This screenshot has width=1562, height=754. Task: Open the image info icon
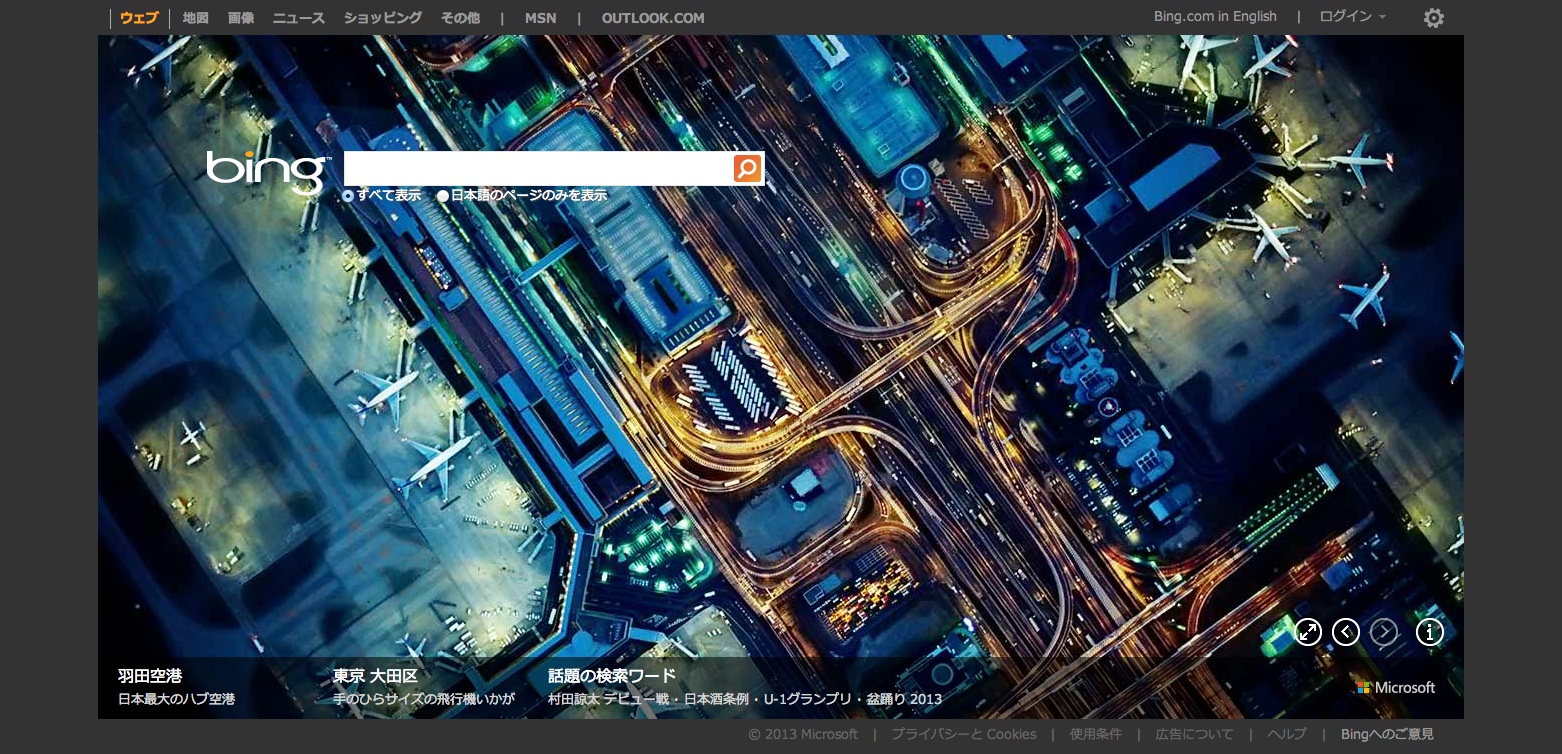(1430, 632)
